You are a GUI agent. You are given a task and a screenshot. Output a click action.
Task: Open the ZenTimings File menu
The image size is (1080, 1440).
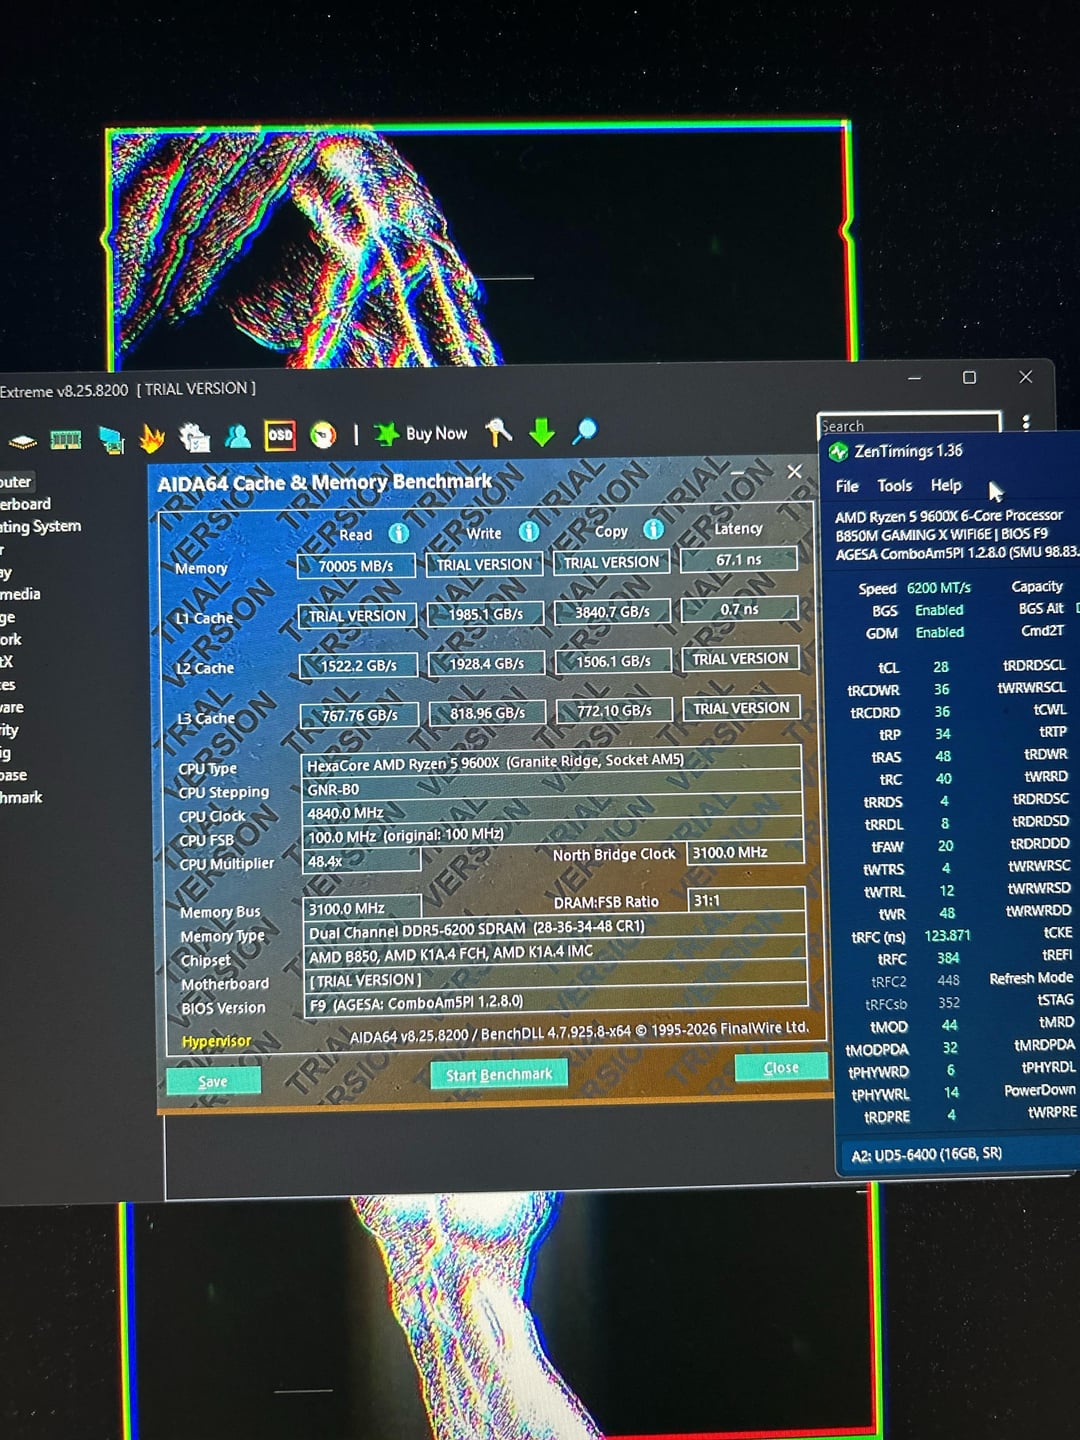pos(847,486)
